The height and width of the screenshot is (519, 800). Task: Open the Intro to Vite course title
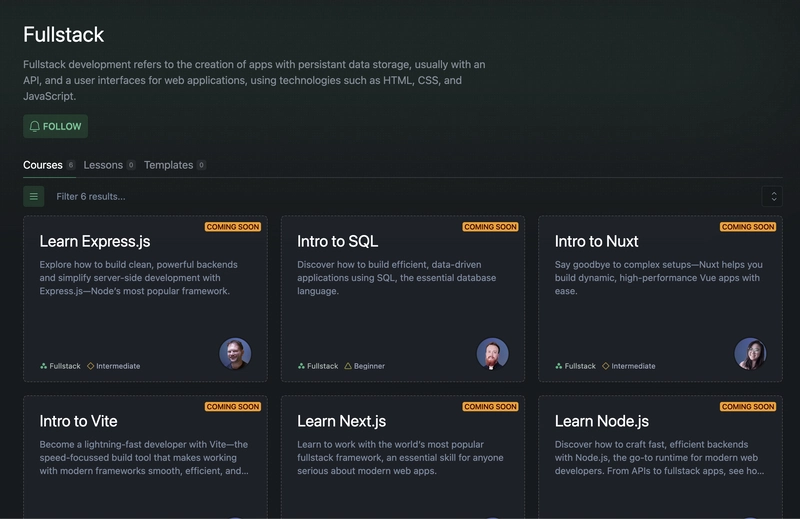(79, 421)
